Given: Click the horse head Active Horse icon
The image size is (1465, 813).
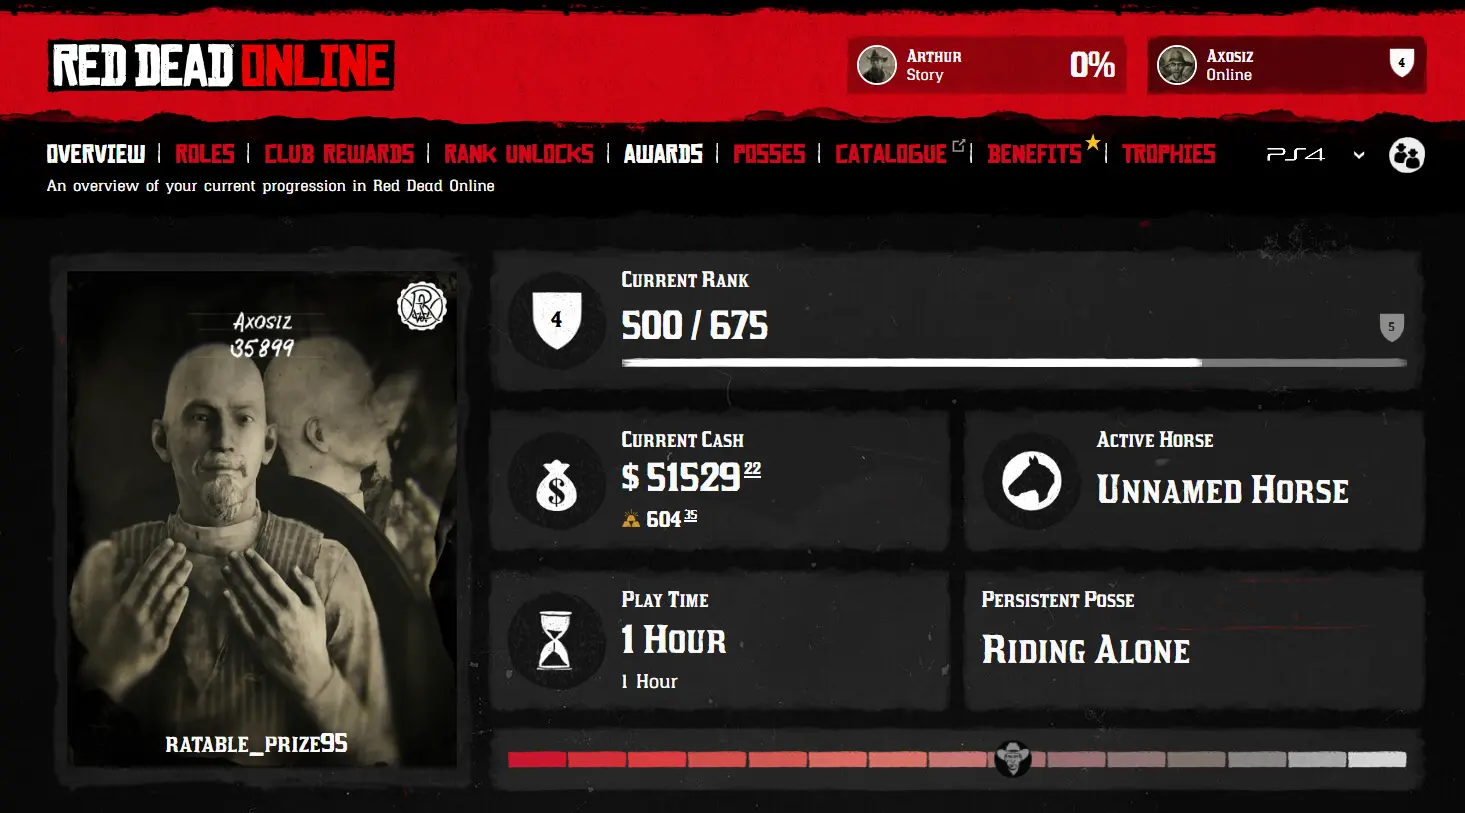Looking at the screenshot, I should click(1033, 481).
